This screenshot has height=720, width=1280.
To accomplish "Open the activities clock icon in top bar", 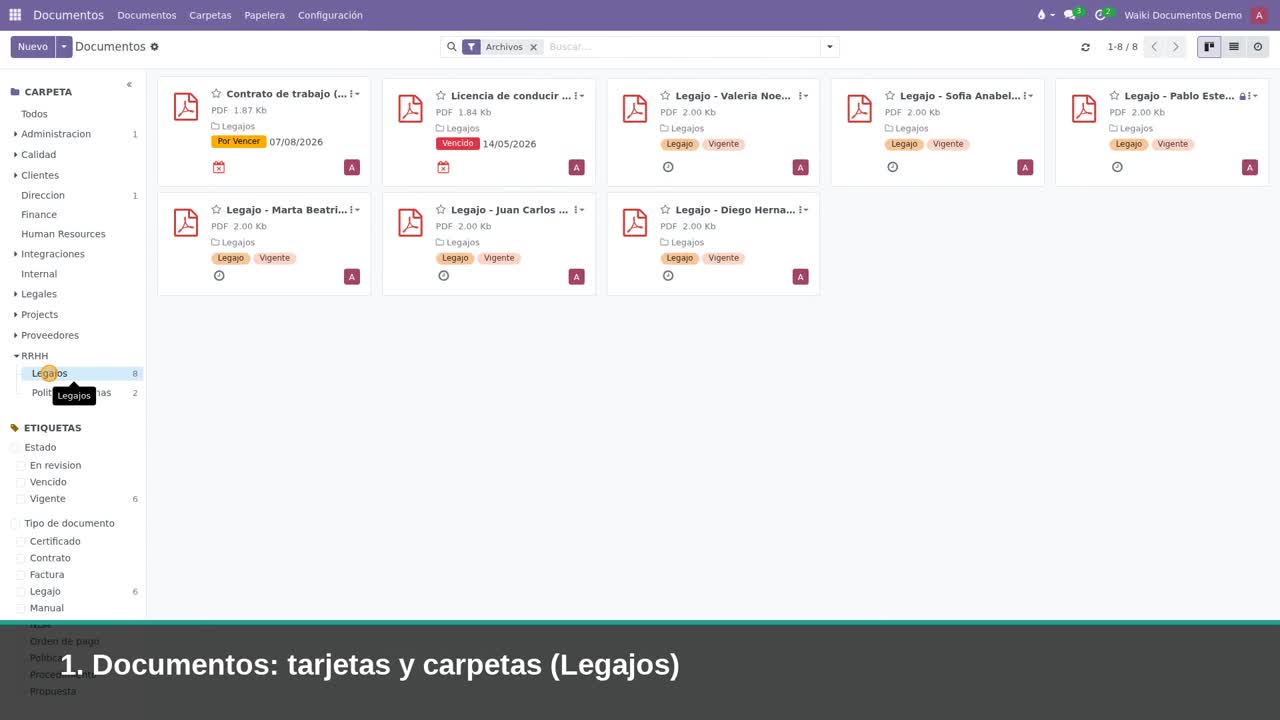I will [1100, 15].
